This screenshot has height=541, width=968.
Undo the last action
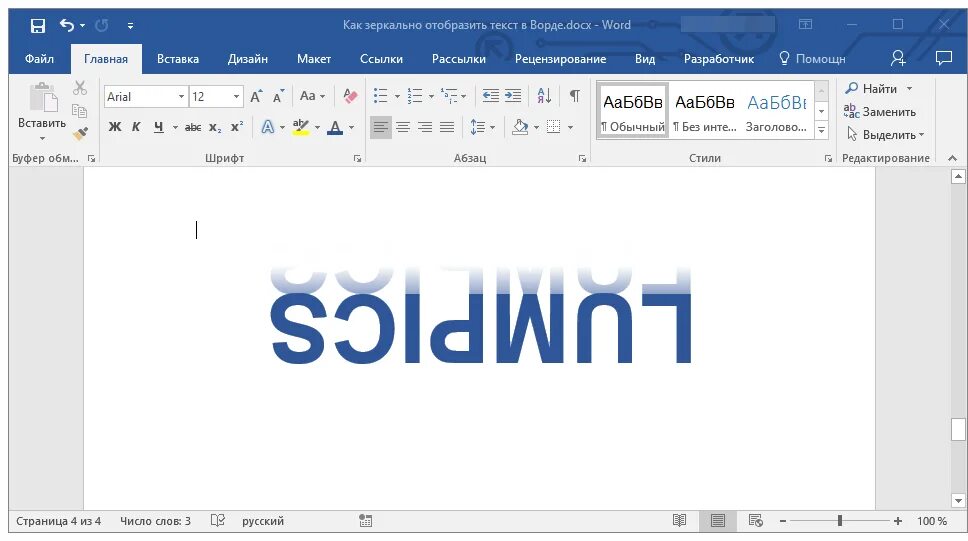67,25
